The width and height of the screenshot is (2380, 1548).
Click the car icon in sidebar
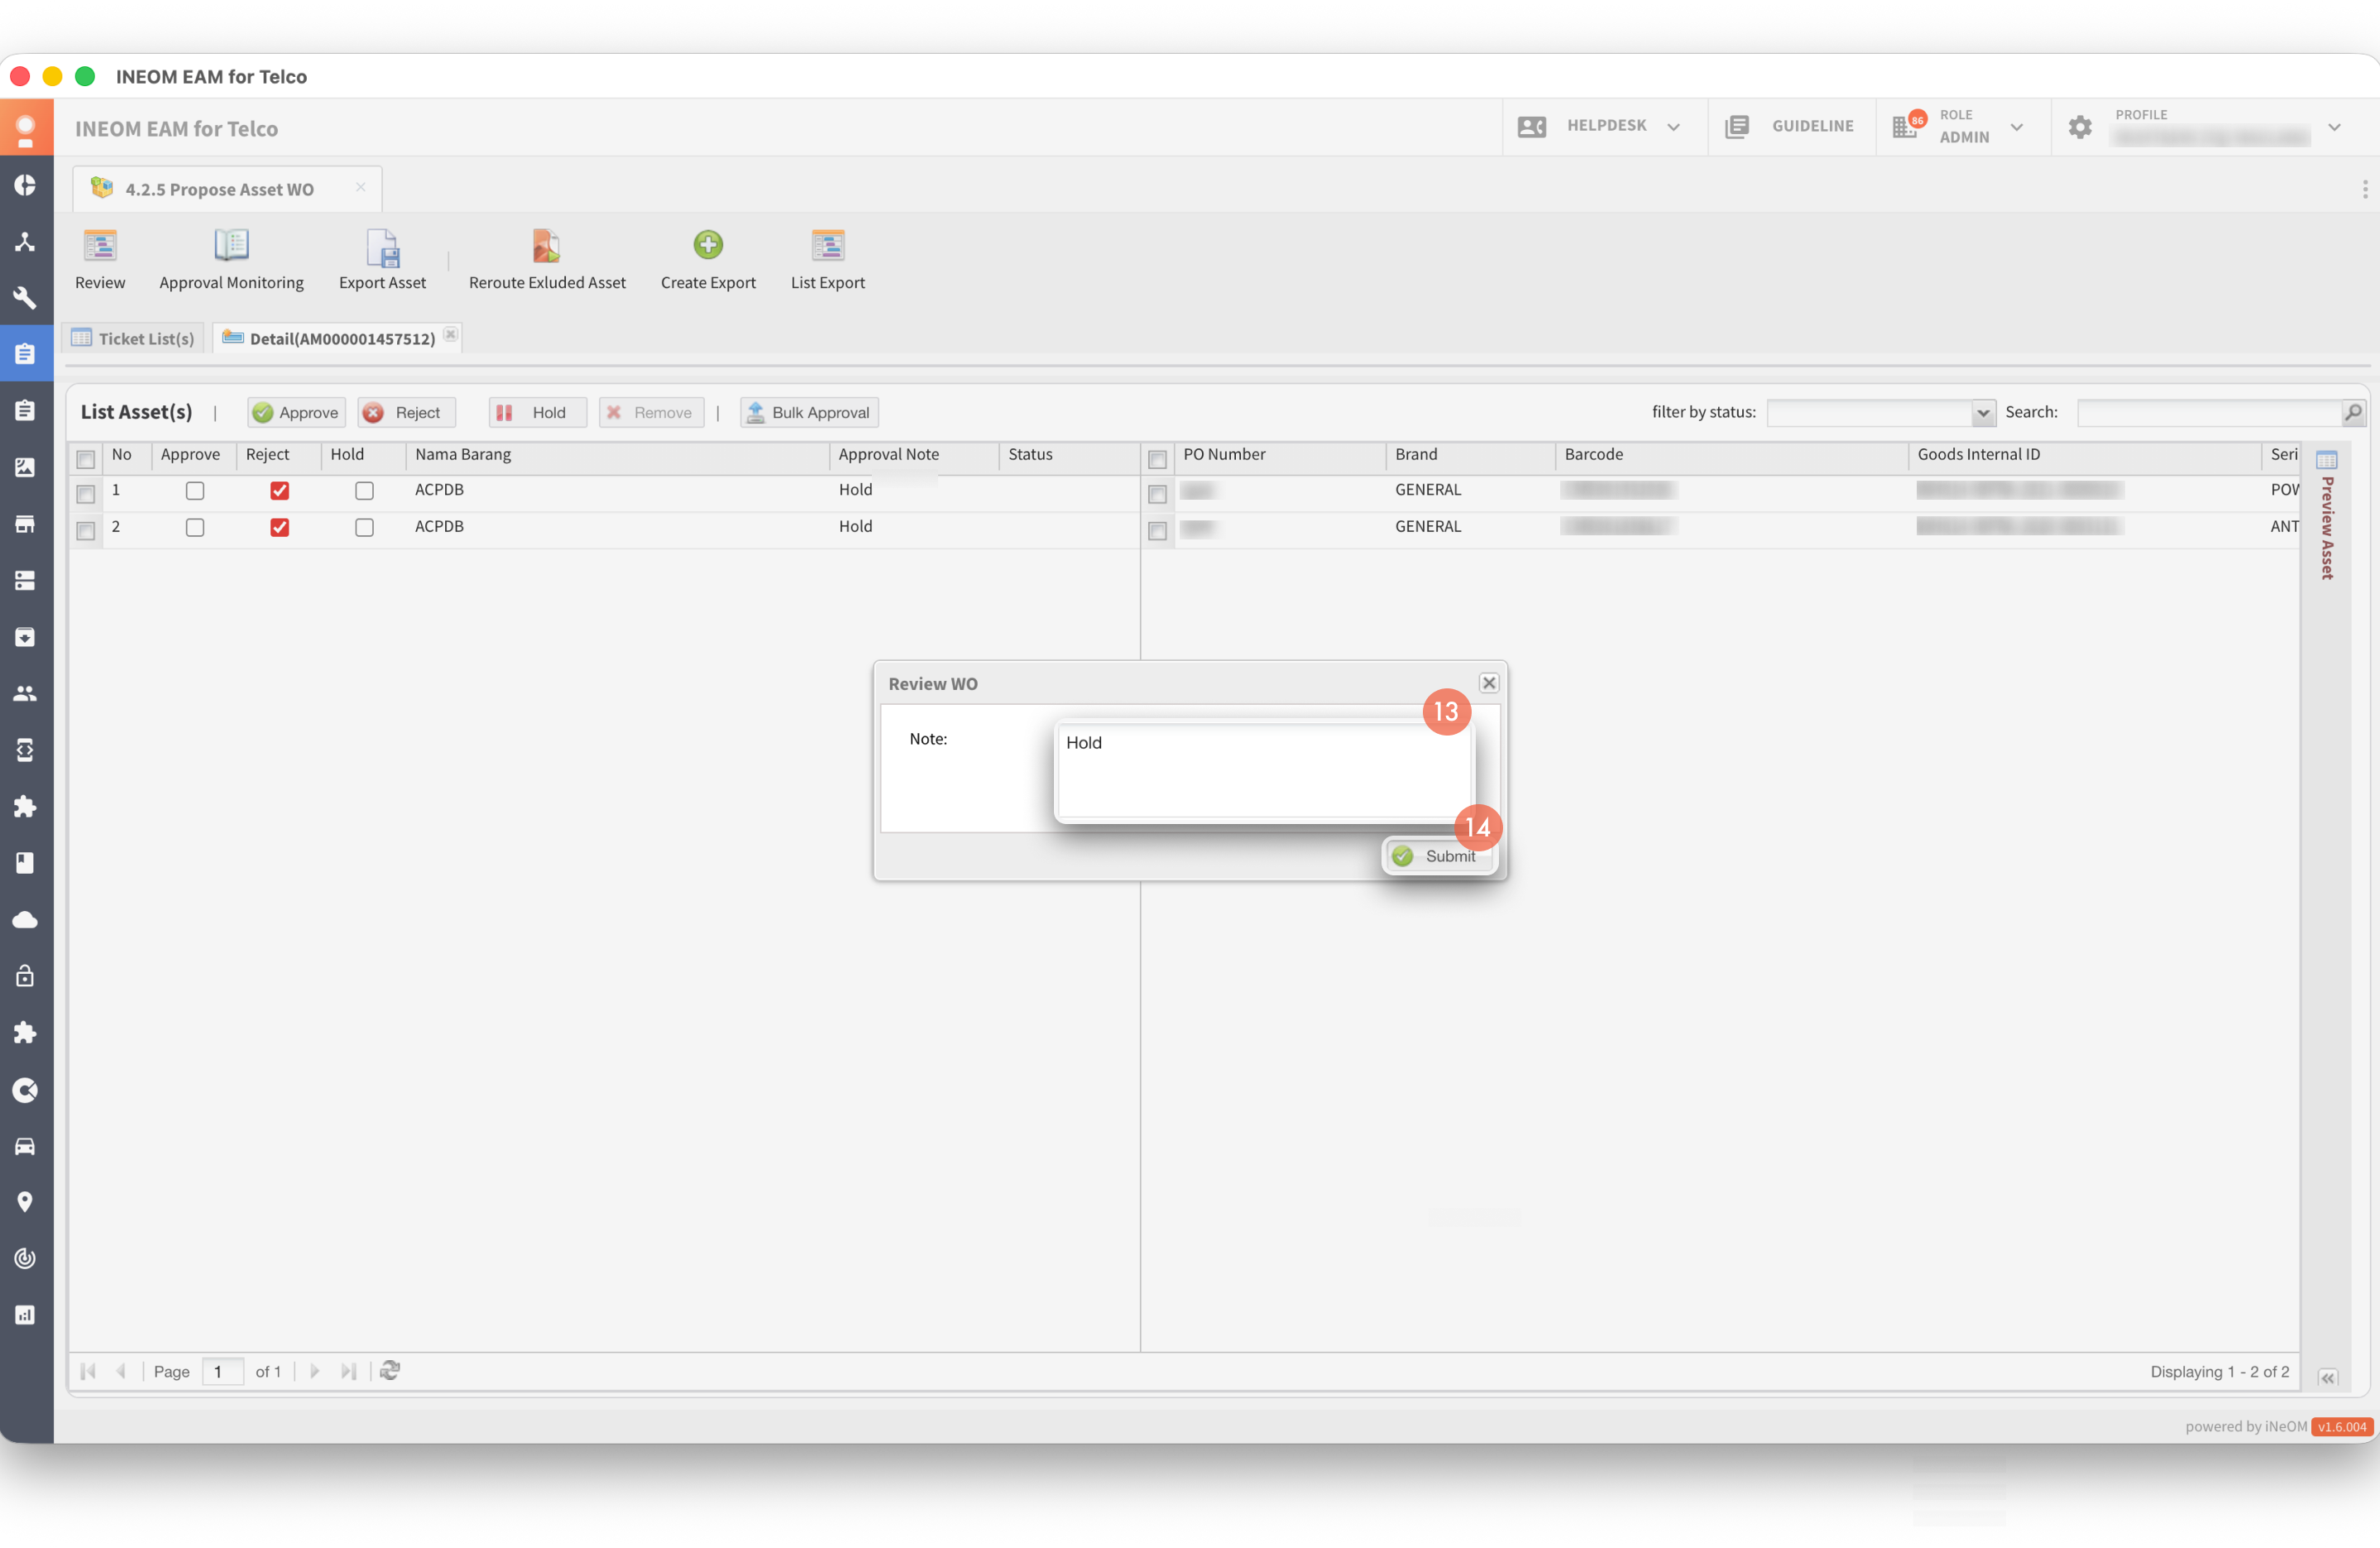pyautogui.click(x=25, y=1146)
